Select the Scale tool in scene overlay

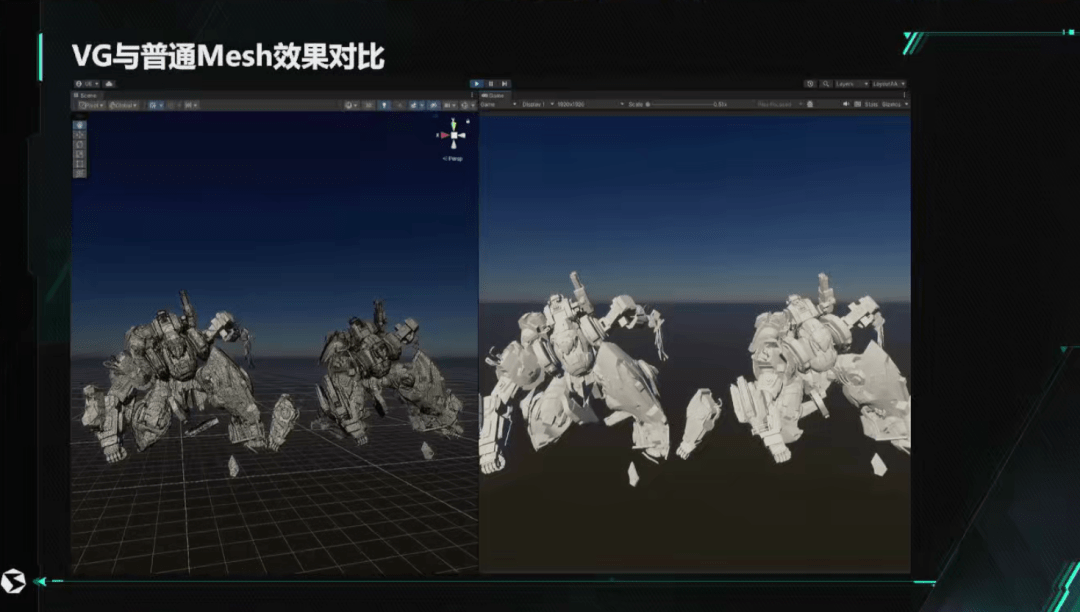pyautogui.click(x=80, y=153)
